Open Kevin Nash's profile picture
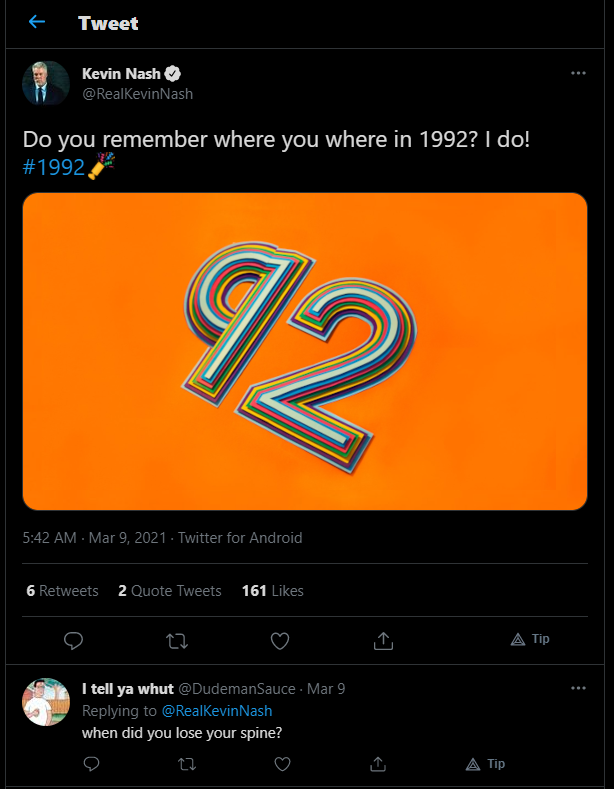 coord(46,84)
